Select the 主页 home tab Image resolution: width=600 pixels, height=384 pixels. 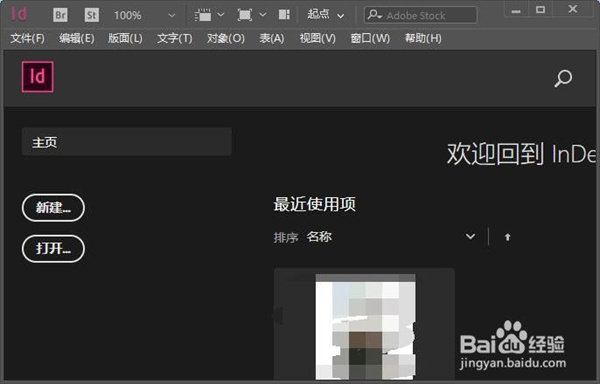[127, 142]
